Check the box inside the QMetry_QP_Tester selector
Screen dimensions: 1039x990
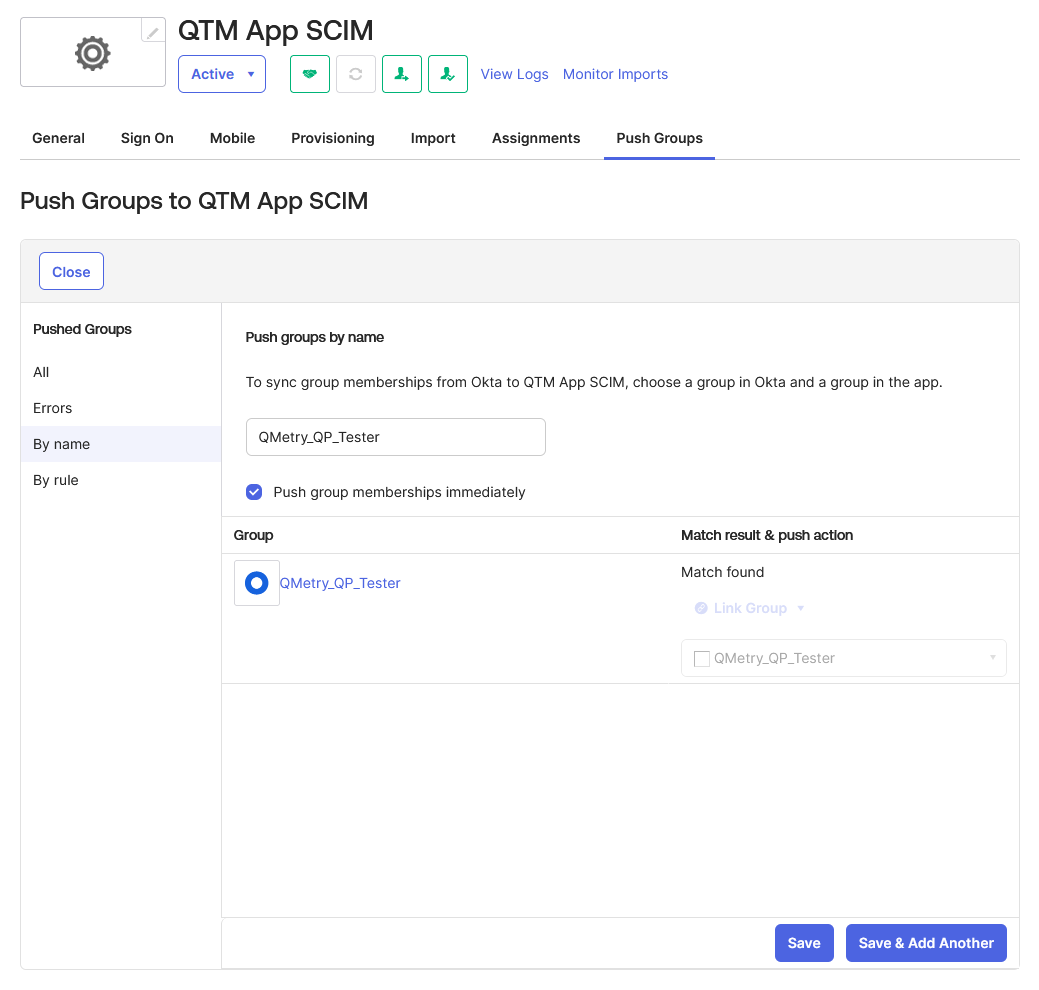click(x=701, y=658)
